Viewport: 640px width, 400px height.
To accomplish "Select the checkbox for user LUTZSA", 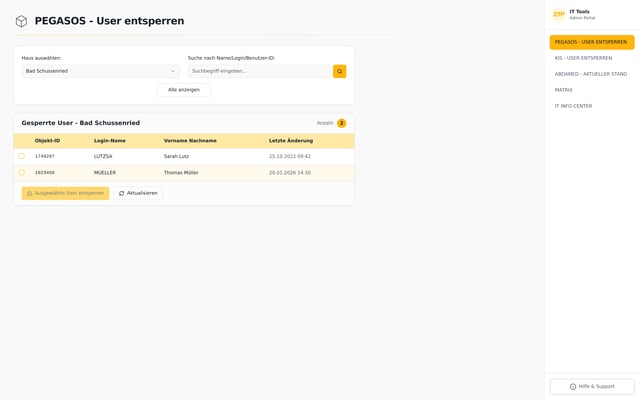I will [22, 156].
